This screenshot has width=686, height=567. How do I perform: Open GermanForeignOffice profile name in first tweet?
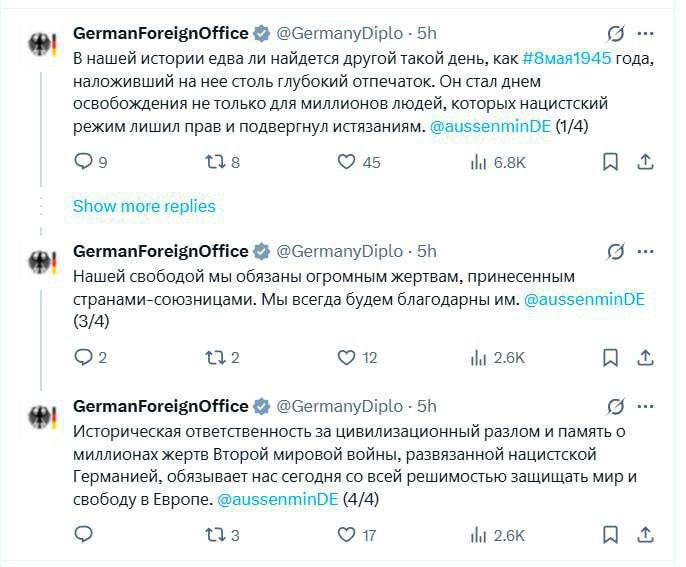pyautogui.click(x=160, y=33)
